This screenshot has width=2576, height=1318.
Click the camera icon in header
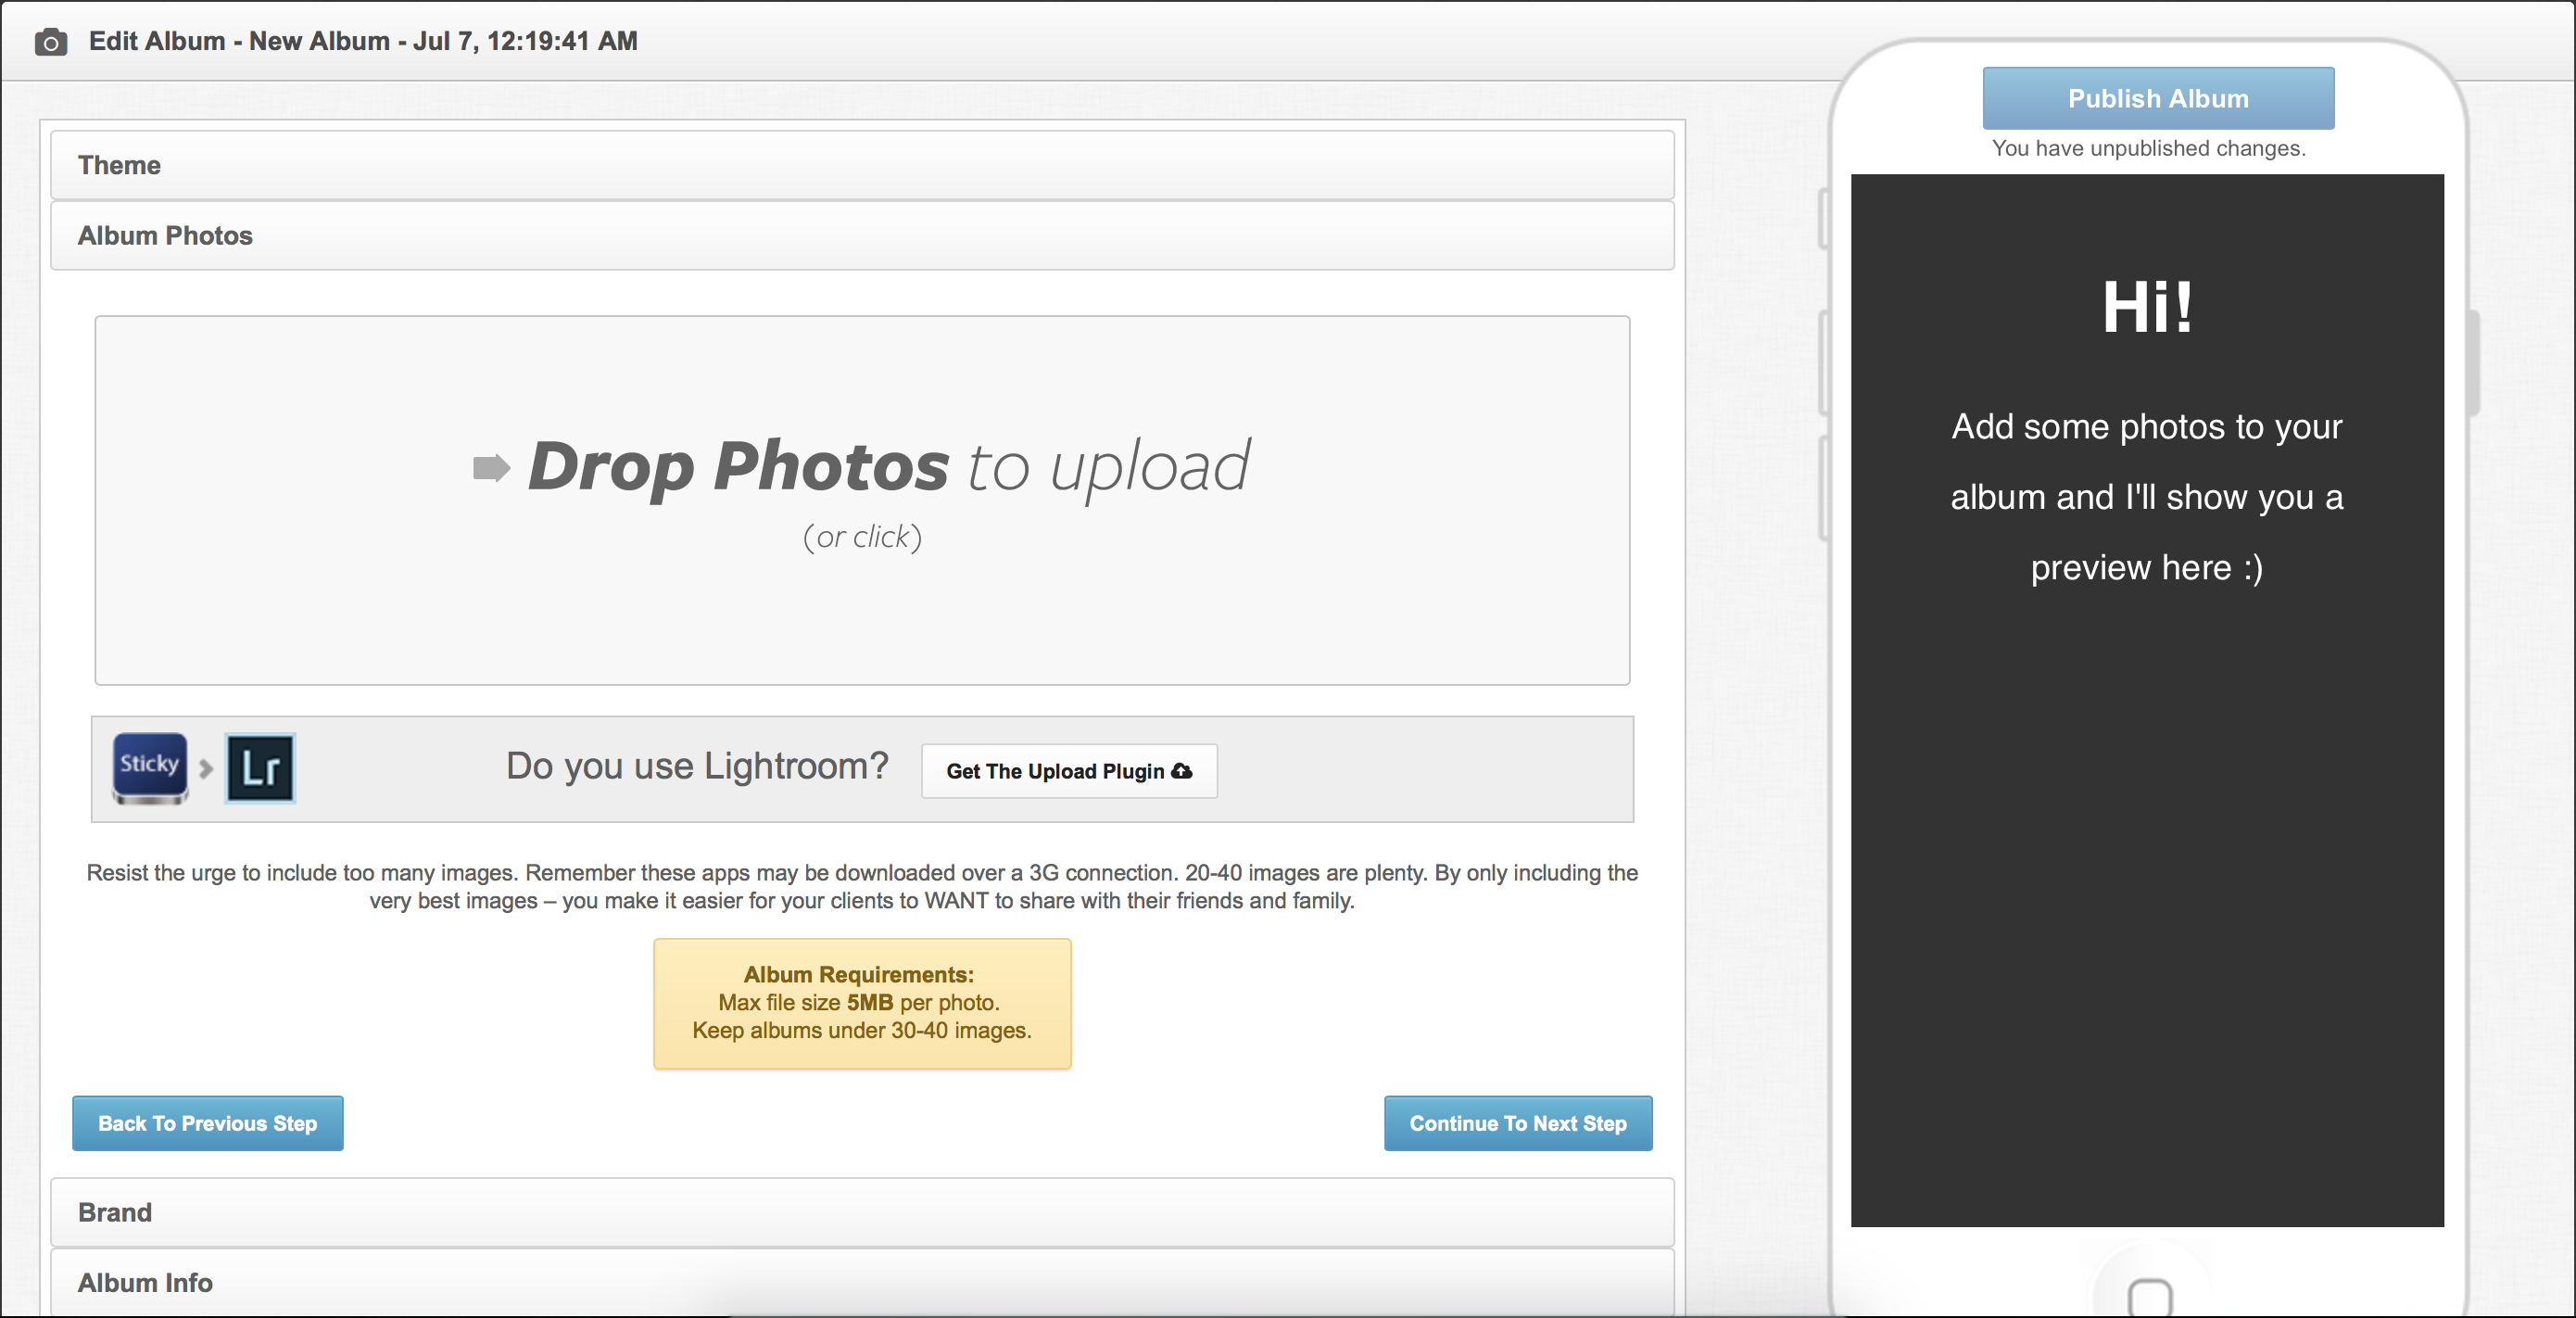tap(51, 42)
